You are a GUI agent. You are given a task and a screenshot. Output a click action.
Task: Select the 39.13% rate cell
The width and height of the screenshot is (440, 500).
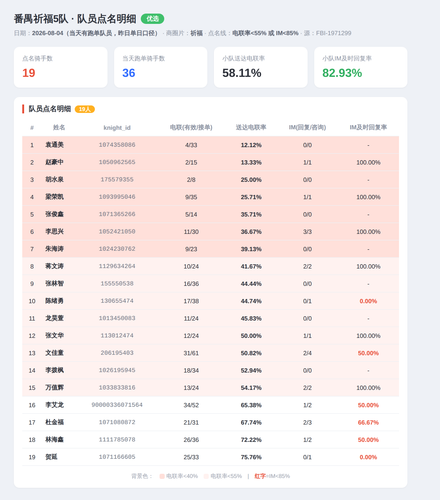pyautogui.click(x=251, y=249)
